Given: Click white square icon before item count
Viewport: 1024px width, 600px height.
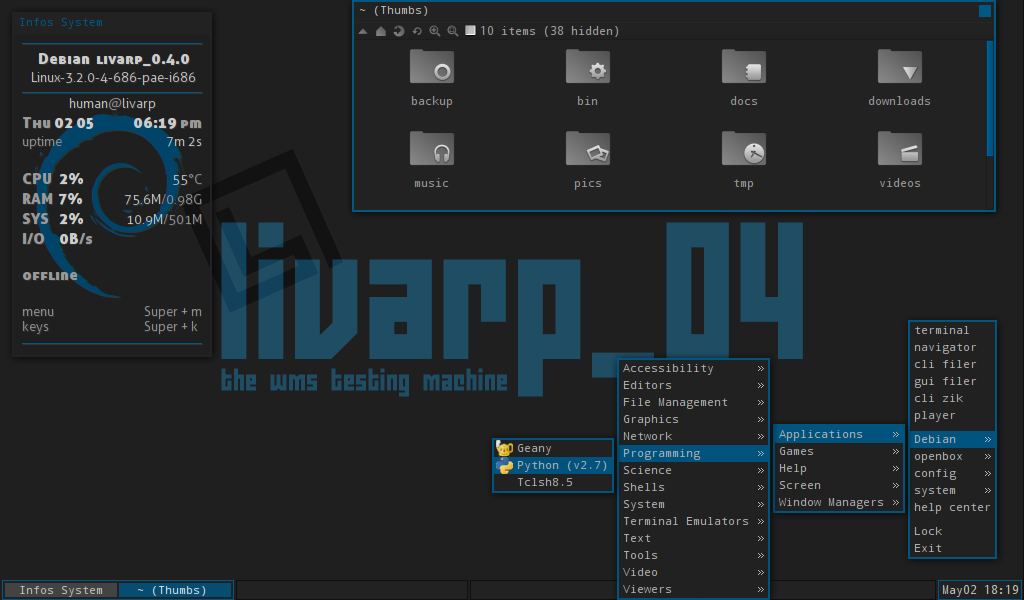Looking at the screenshot, I should coord(470,31).
